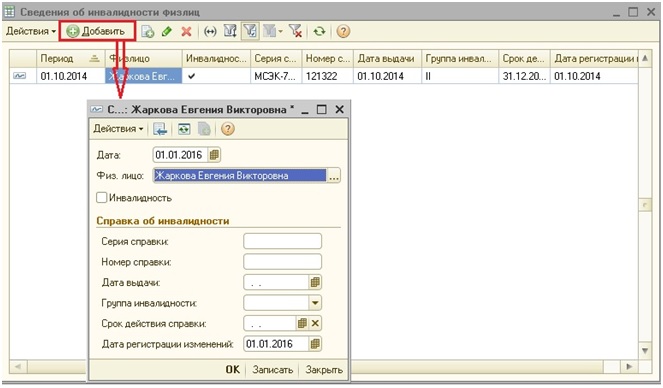Click the green pencil edit icon
Image resolution: width=663 pixels, height=388 pixels.
pyautogui.click(x=167, y=31)
